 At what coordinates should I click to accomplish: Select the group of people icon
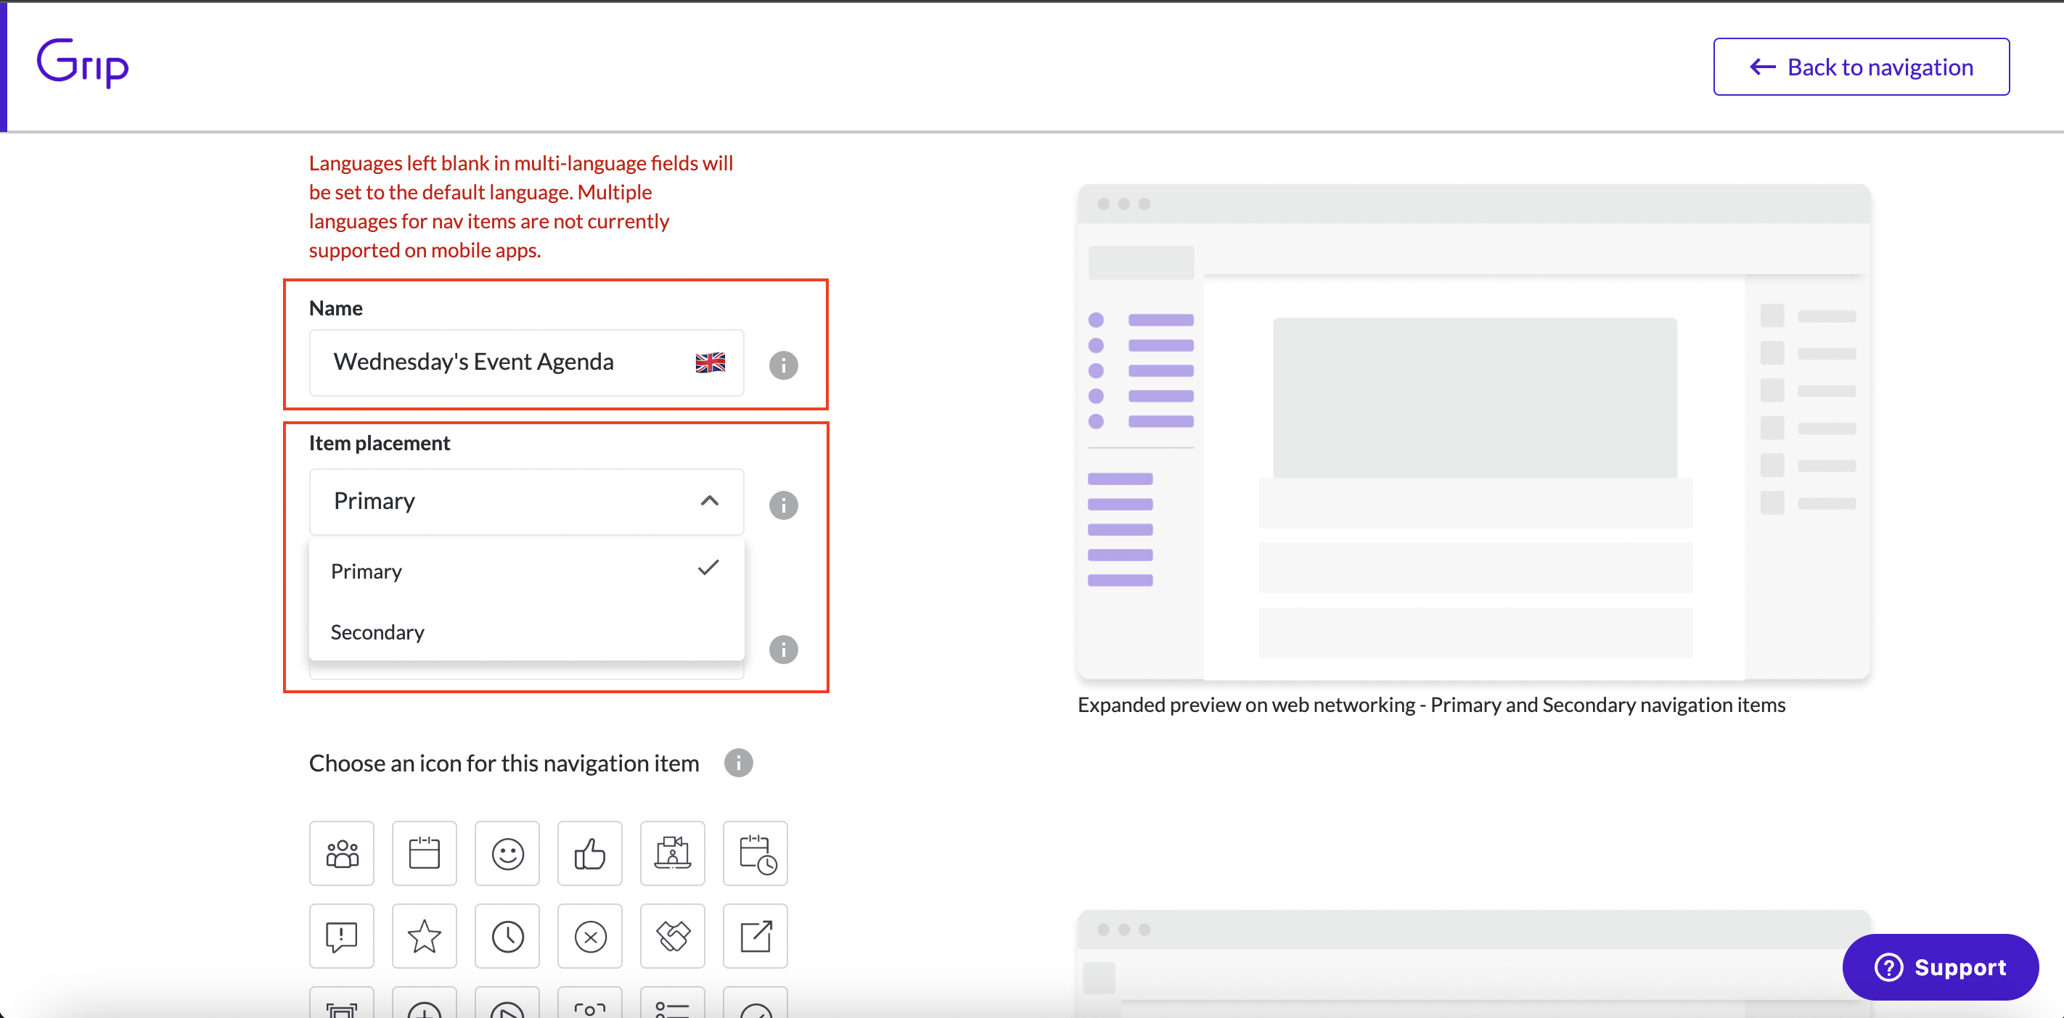(x=341, y=853)
